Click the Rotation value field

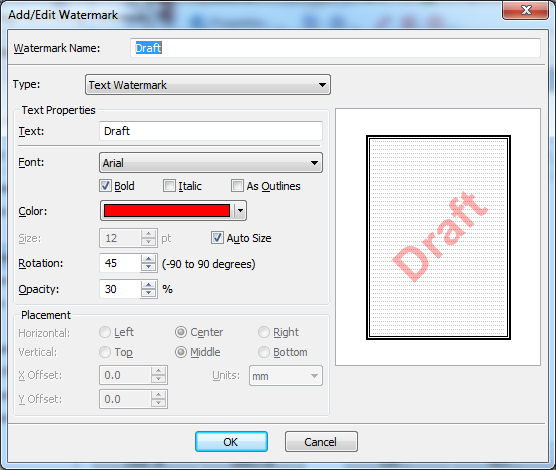pyautogui.click(x=120, y=263)
